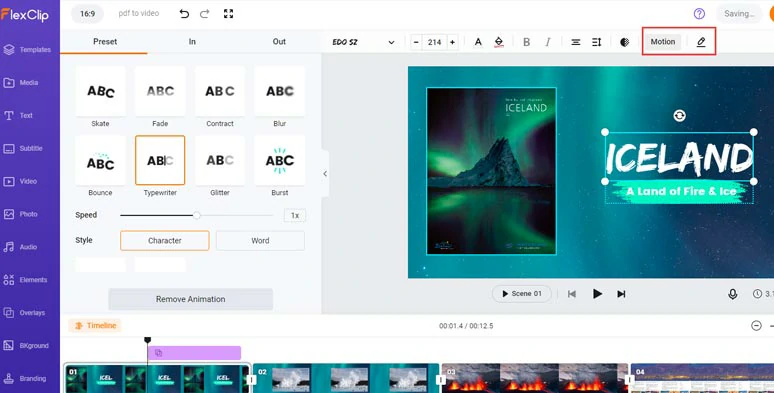Switch to the Out animation tab

(x=279, y=41)
